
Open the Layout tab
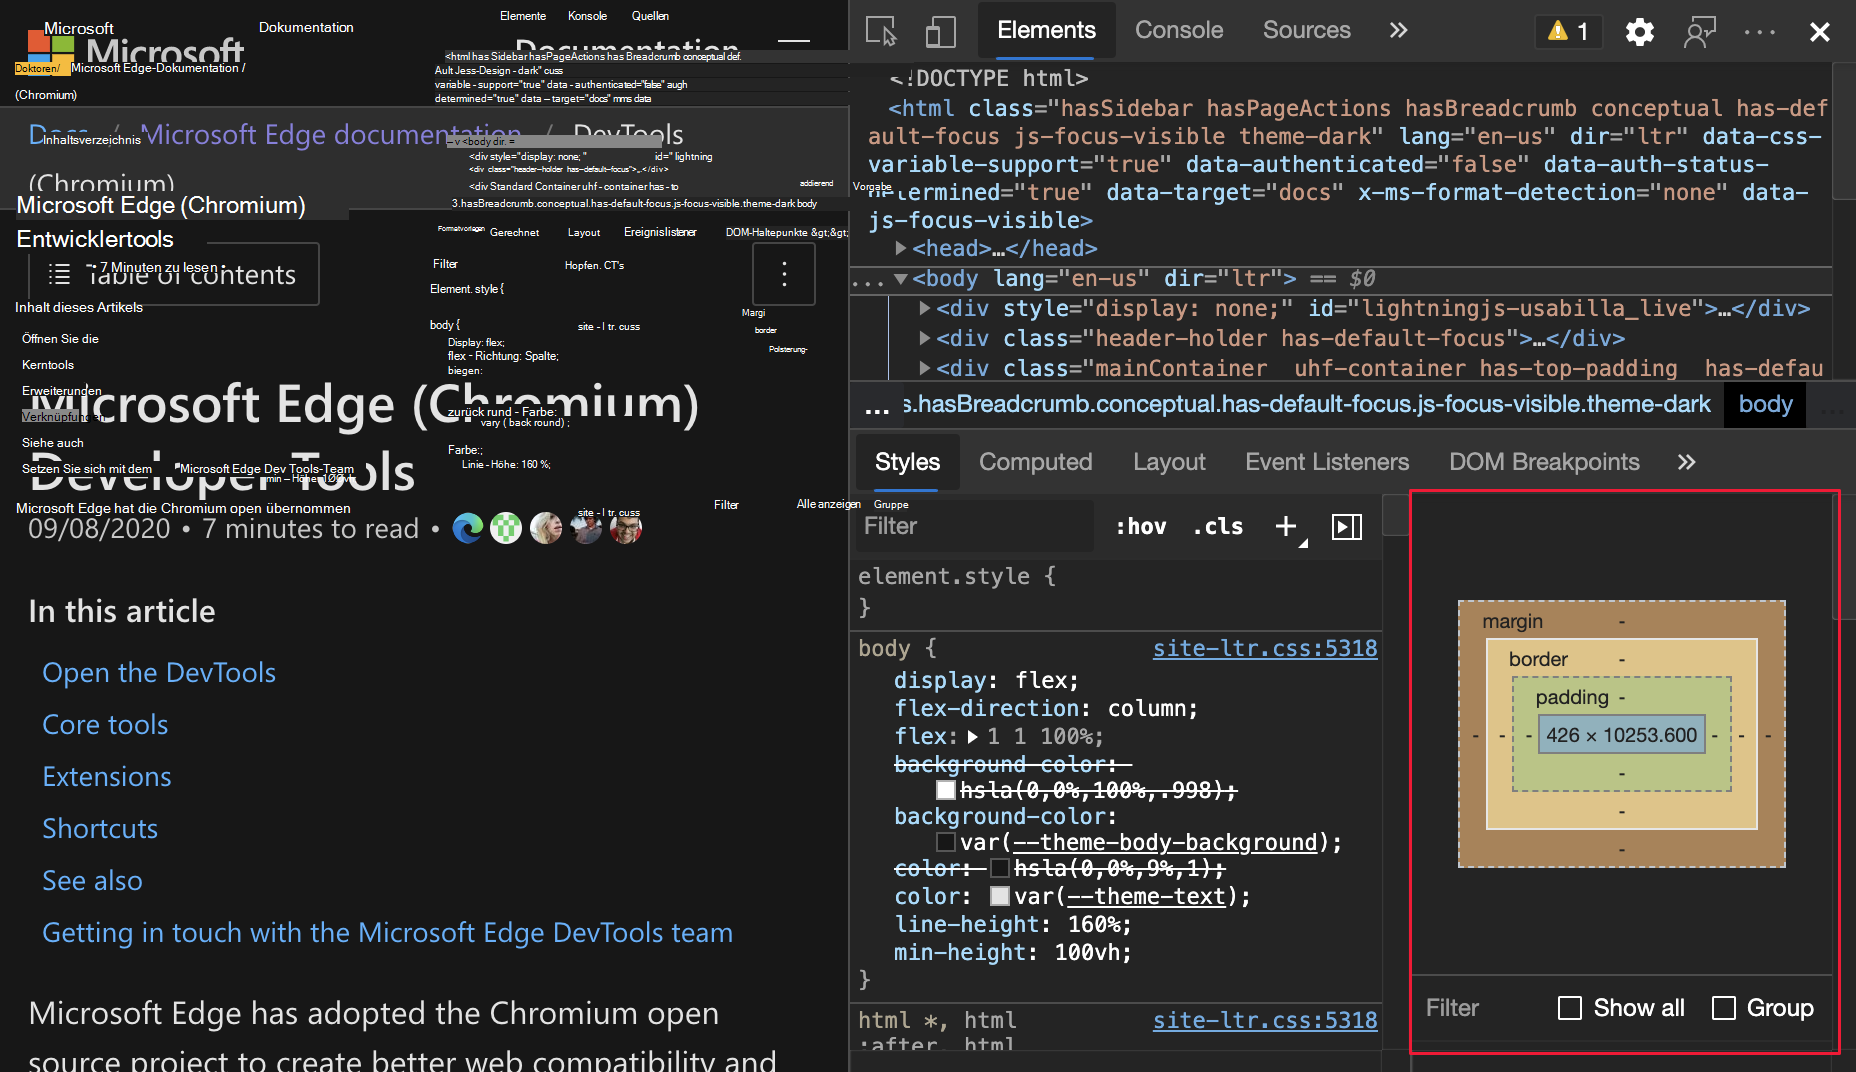coord(1169,462)
